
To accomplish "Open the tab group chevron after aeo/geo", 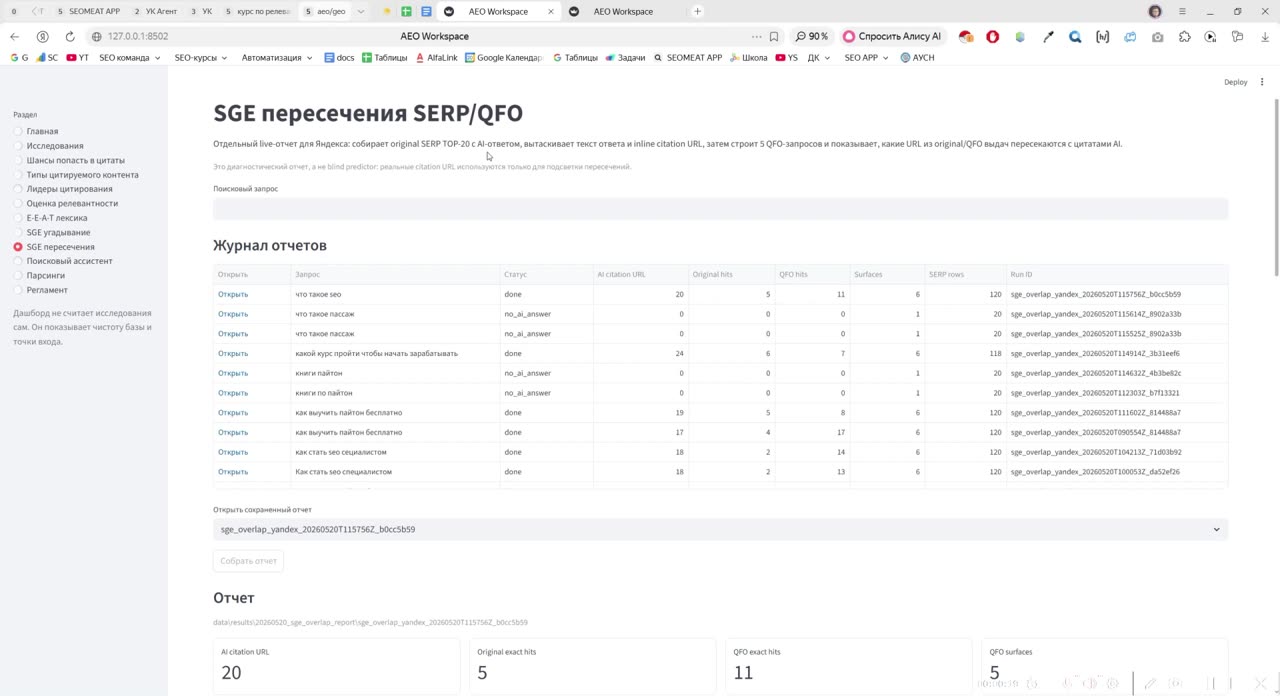I will (x=361, y=11).
